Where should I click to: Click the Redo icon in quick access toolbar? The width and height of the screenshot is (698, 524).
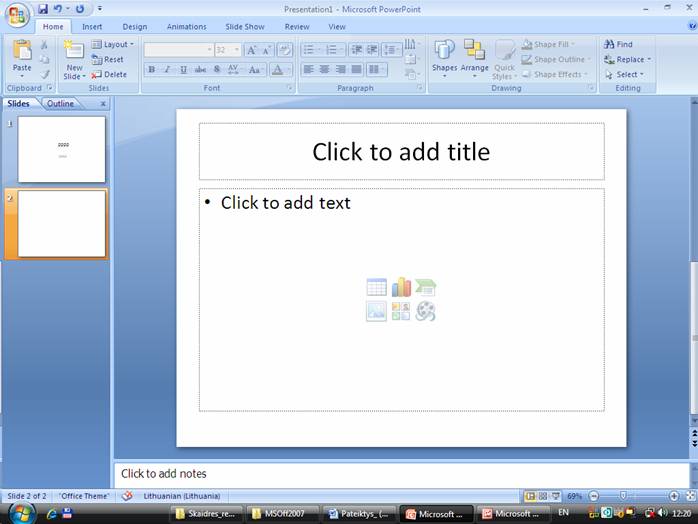pyautogui.click(x=80, y=9)
